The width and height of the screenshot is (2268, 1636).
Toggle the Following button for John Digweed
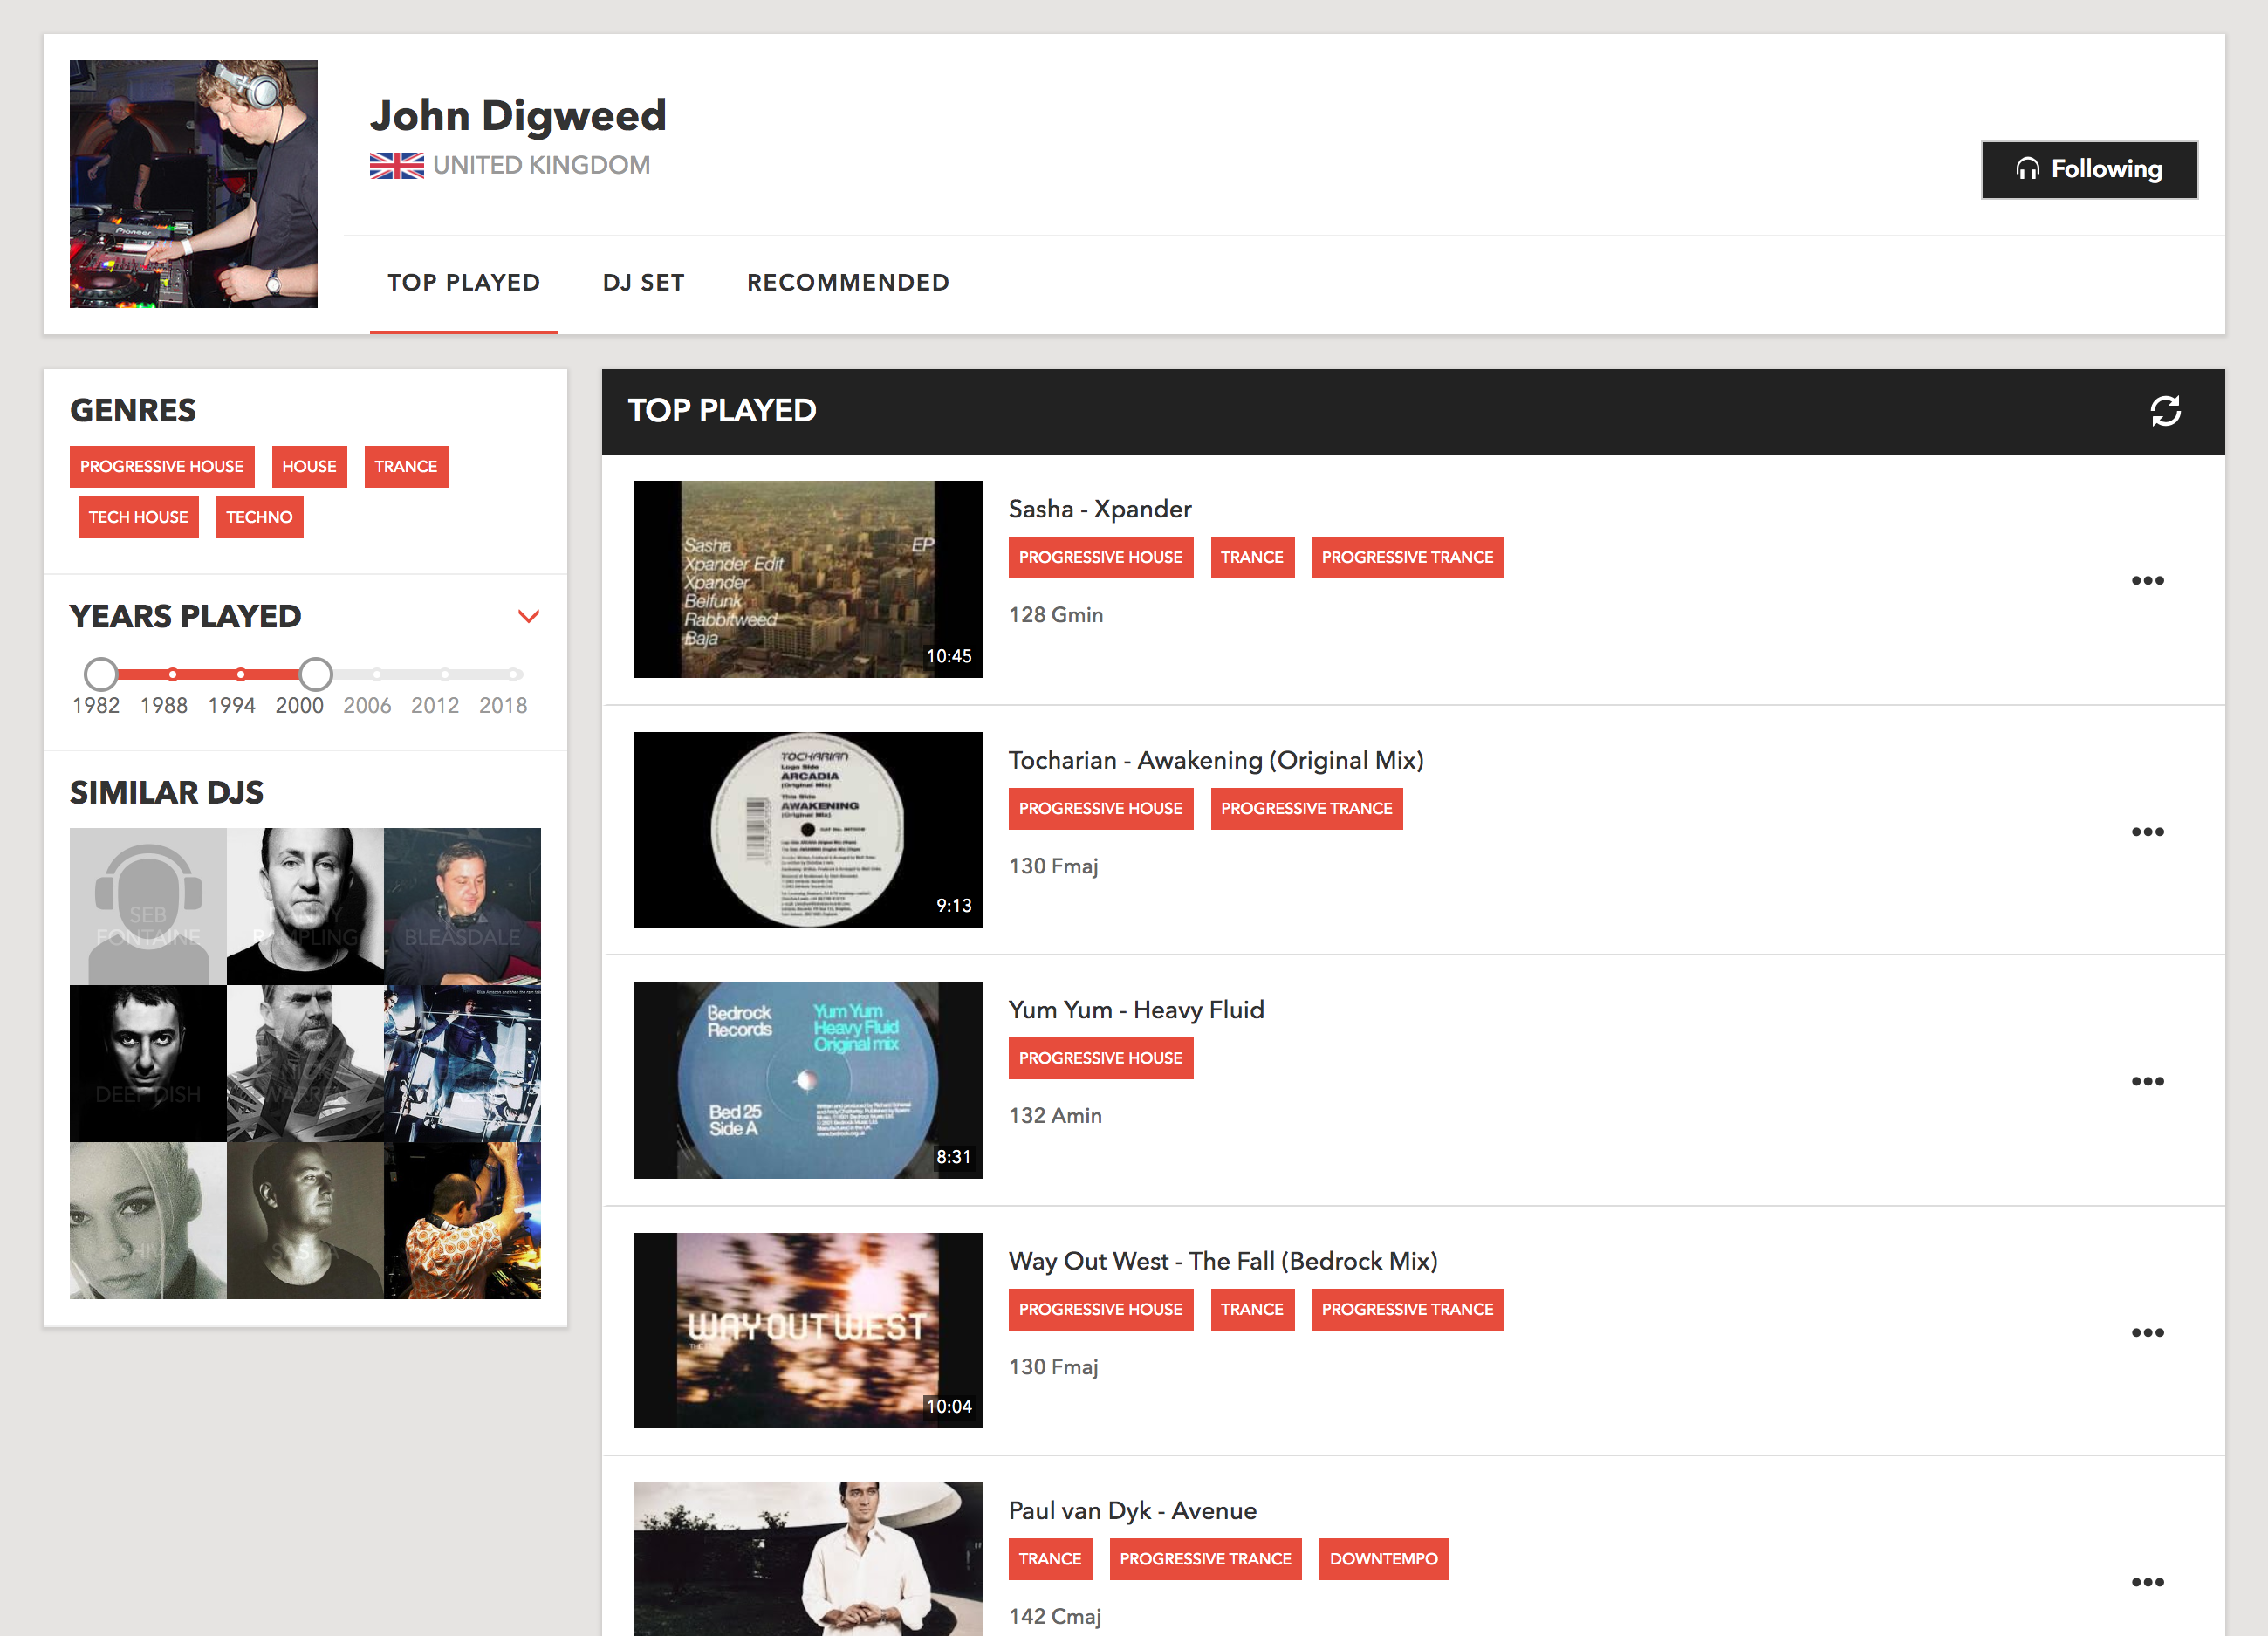(2089, 169)
